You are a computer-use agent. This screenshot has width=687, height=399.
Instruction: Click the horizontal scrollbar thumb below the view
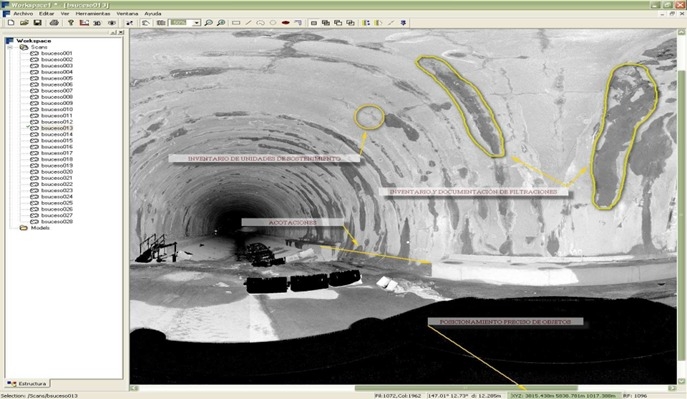pos(466,388)
